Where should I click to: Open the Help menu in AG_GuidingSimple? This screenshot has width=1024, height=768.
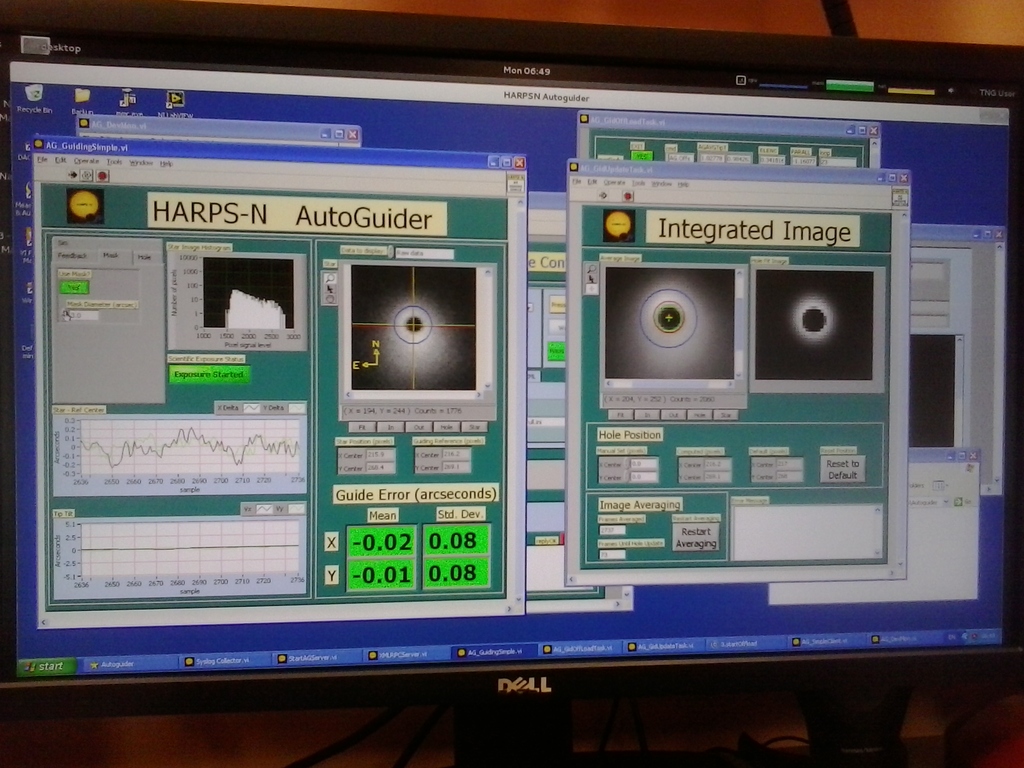[x=167, y=163]
